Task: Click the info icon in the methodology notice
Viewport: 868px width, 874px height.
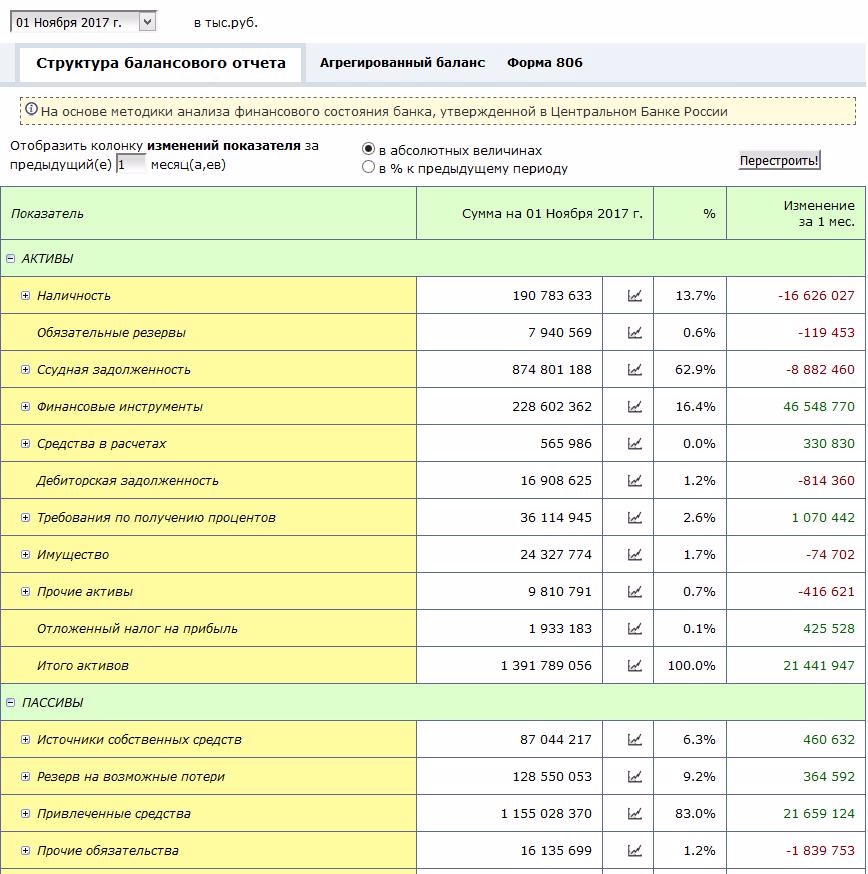Action: [32, 109]
